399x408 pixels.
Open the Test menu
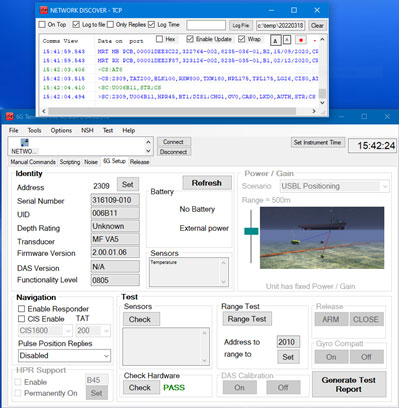pyautogui.click(x=108, y=130)
